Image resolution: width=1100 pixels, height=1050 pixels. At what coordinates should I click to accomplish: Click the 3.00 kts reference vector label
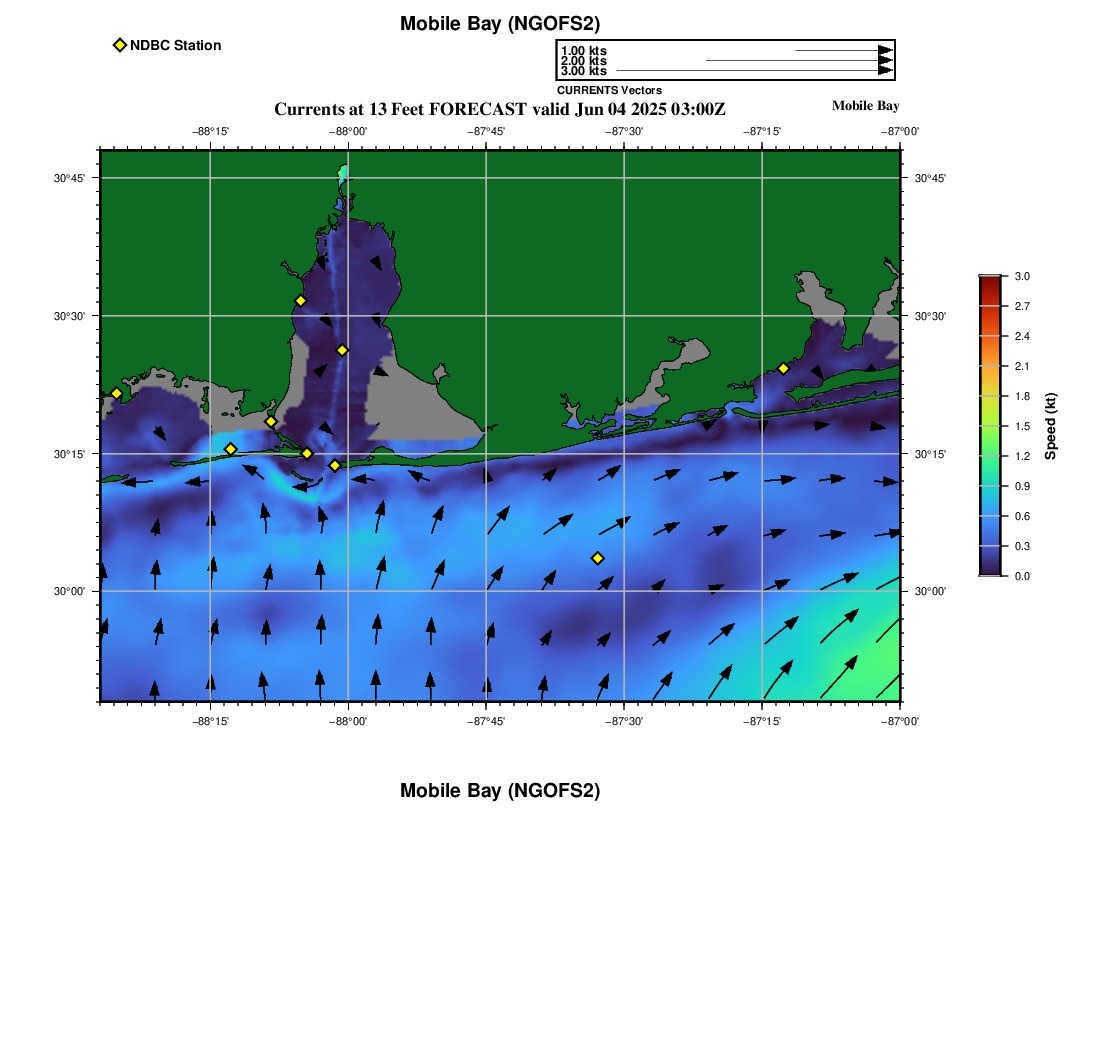pyautogui.click(x=584, y=71)
